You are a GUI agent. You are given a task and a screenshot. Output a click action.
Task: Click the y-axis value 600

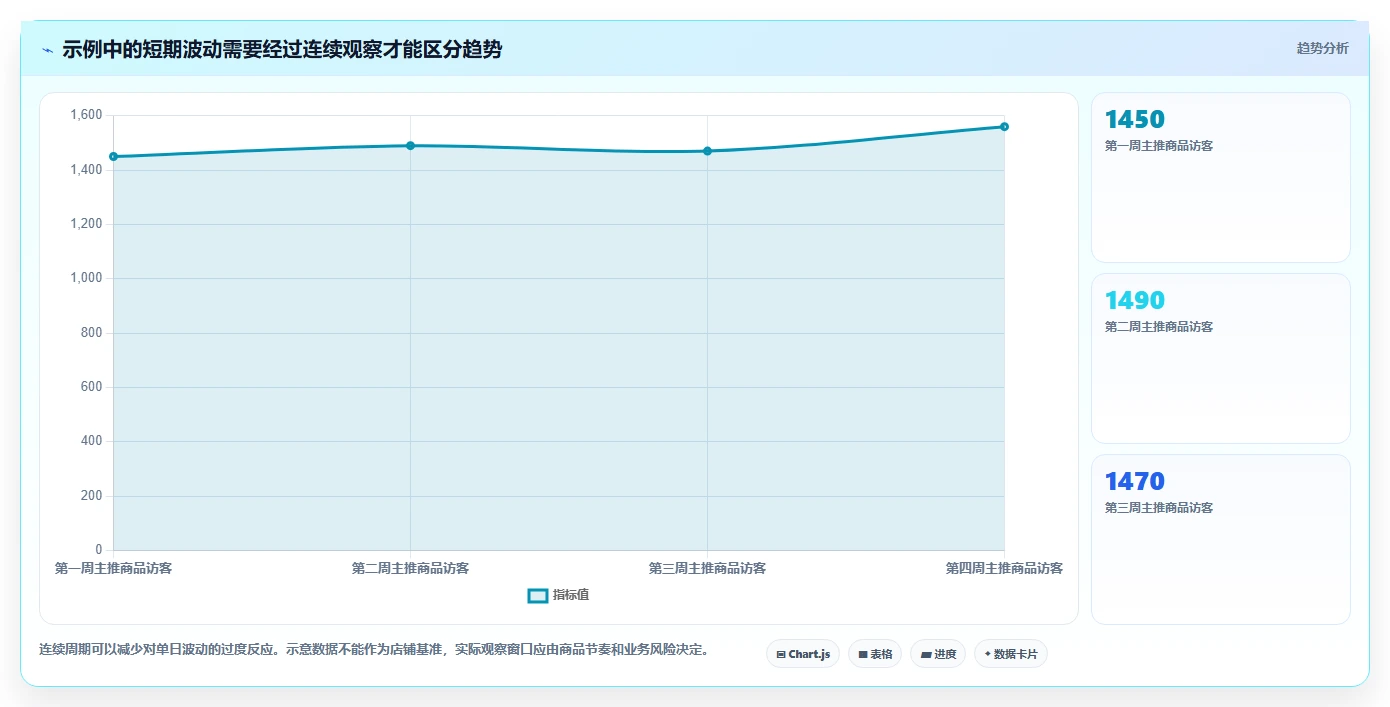[x=93, y=387]
